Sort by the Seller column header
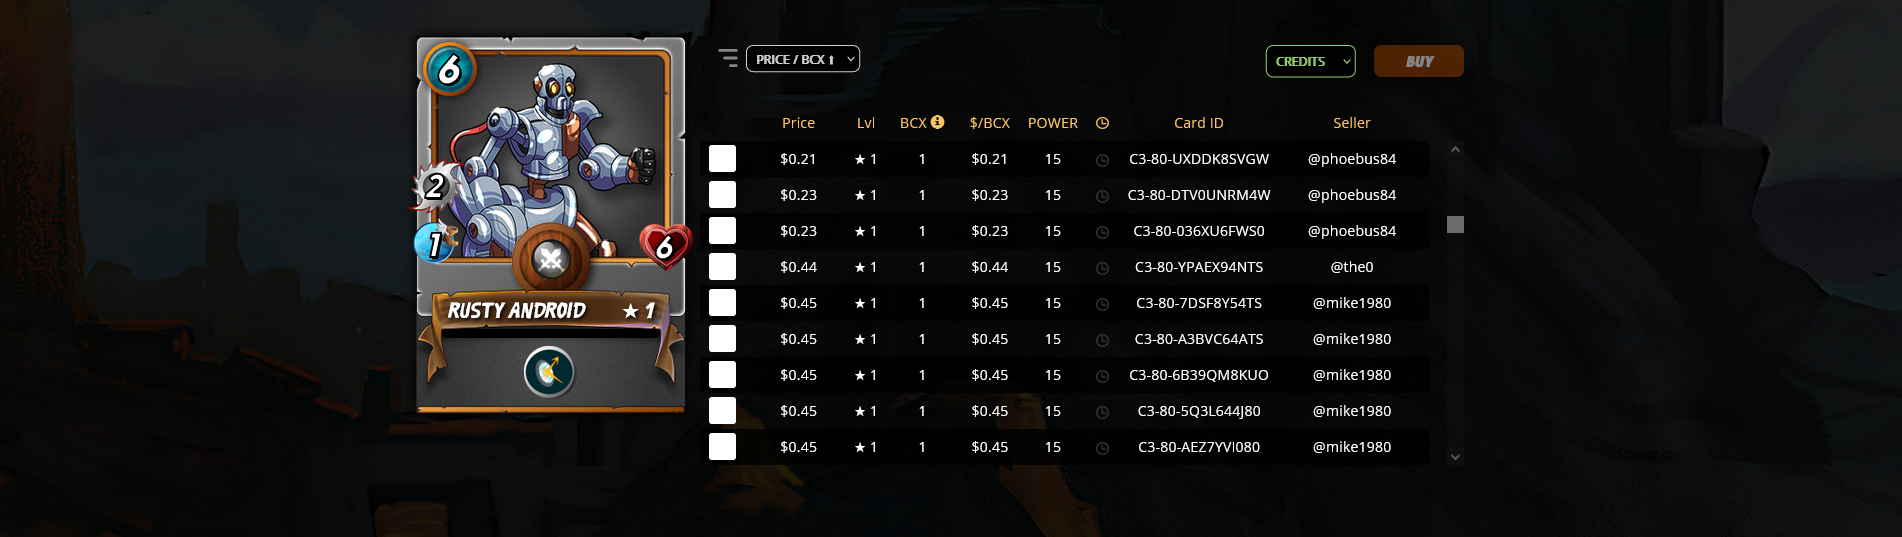1902x537 pixels. tap(1351, 123)
